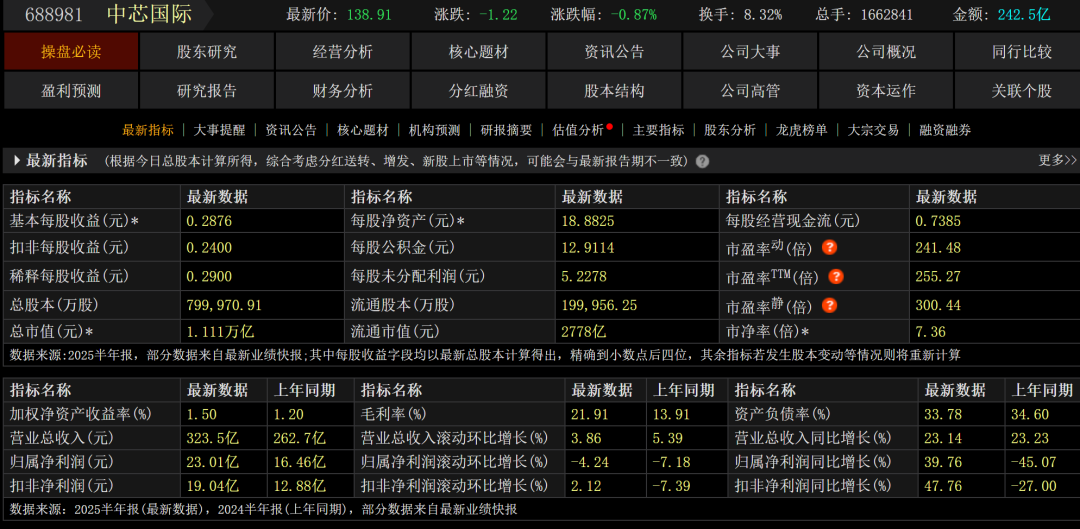The height and width of the screenshot is (529, 1080).
Task: Select the 财务分析 tab
Action: tap(342, 90)
